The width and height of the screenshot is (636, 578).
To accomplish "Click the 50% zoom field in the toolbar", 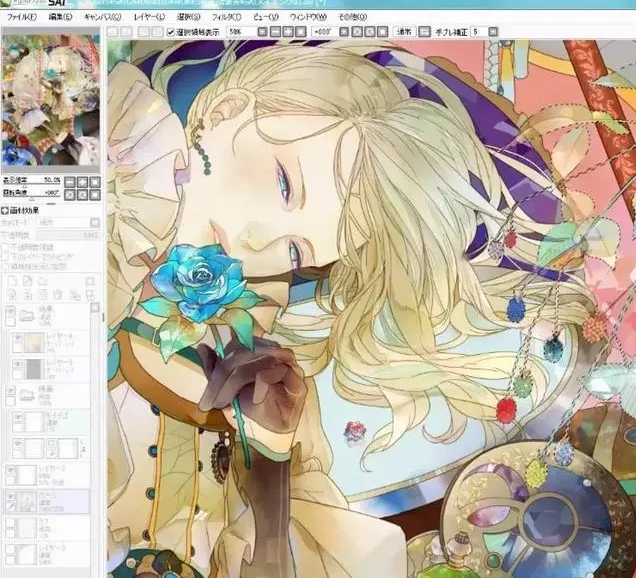I will click(x=242, y=32).
